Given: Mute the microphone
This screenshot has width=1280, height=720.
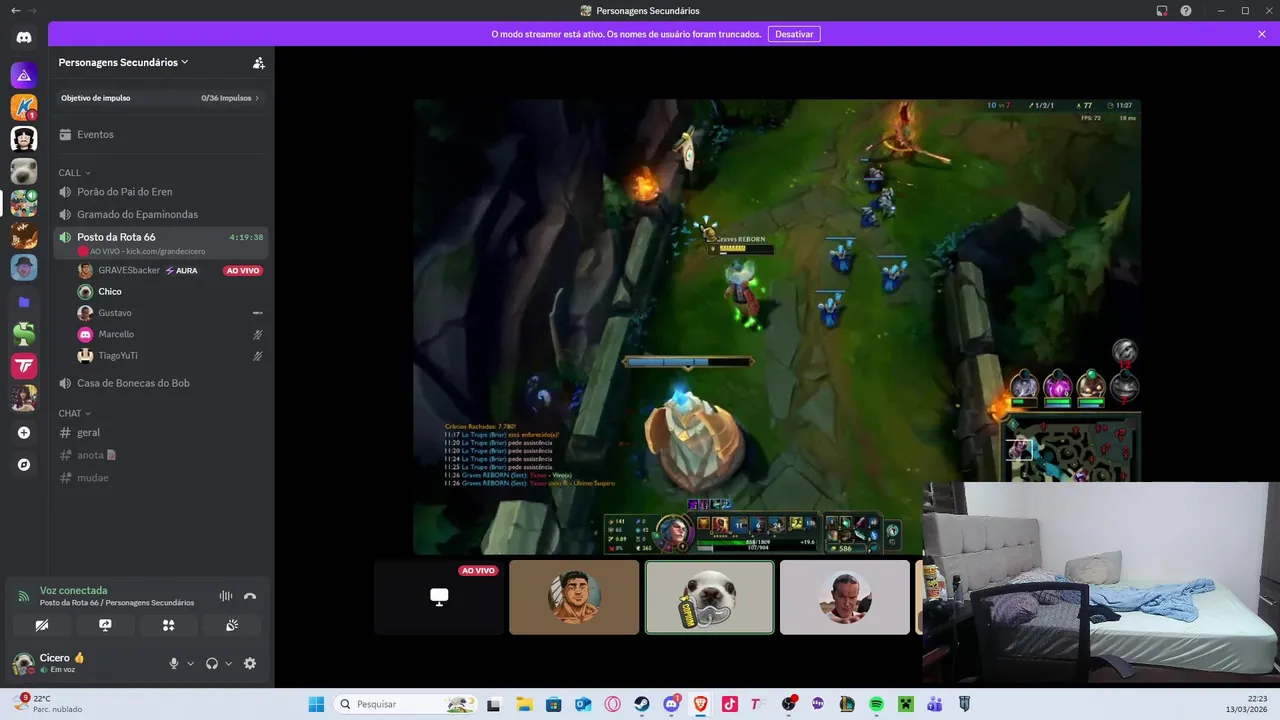Looking at the screenshot, I should pos(174,663).
